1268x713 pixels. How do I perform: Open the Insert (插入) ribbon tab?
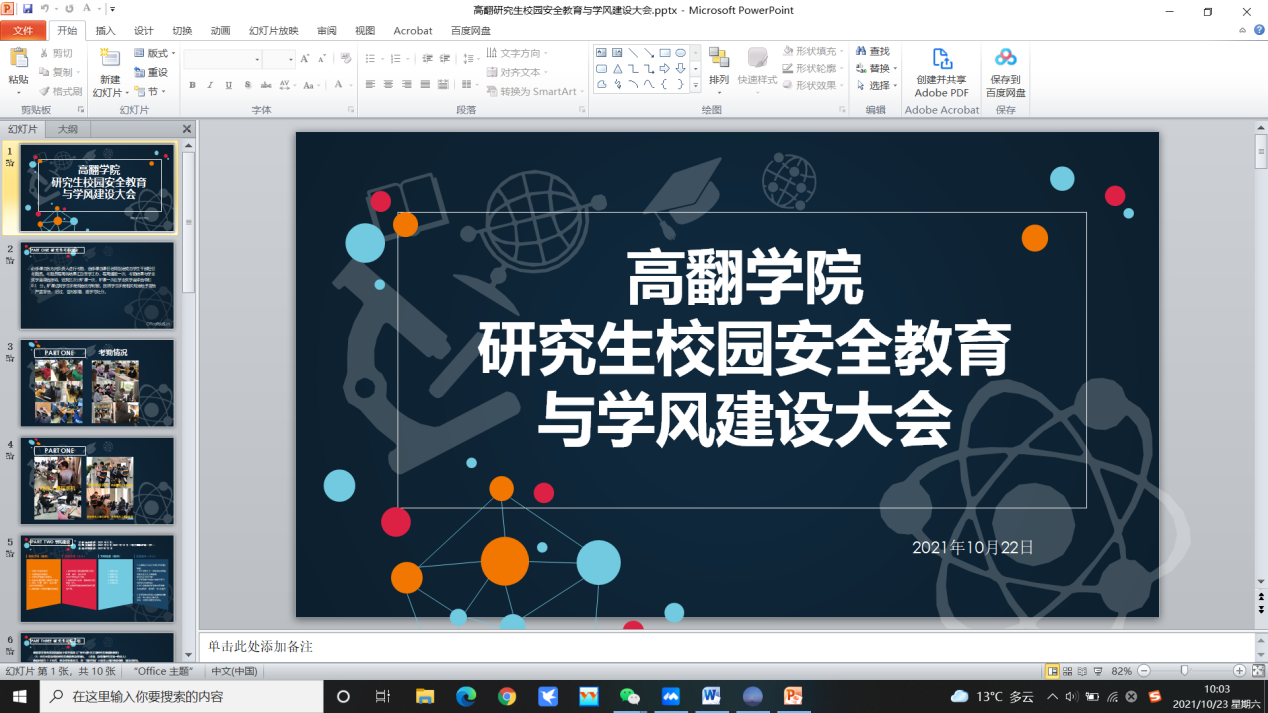tap(105, 31)
